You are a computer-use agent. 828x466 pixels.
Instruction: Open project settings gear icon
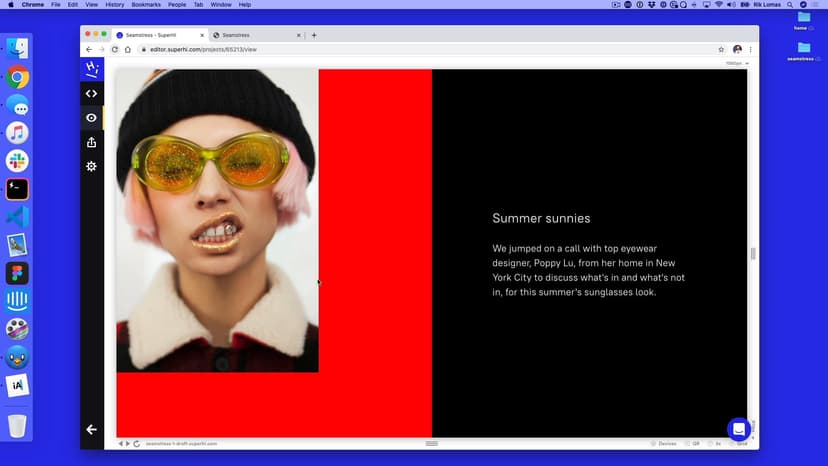point(91,166)
